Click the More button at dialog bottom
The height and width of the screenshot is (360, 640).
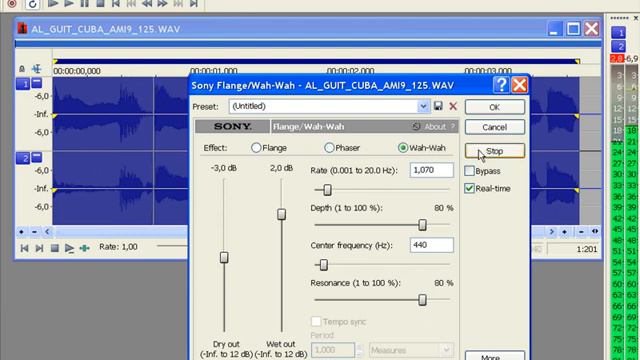coord(494,356)
